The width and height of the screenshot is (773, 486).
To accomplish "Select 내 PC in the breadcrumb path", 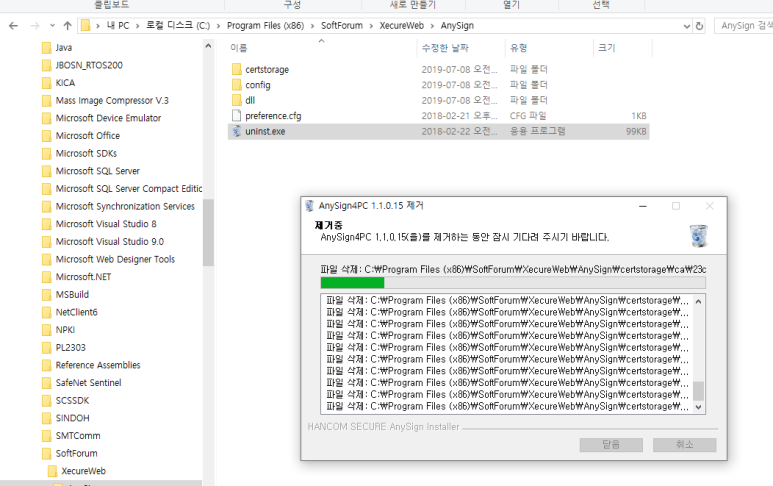I will (118, 26).
